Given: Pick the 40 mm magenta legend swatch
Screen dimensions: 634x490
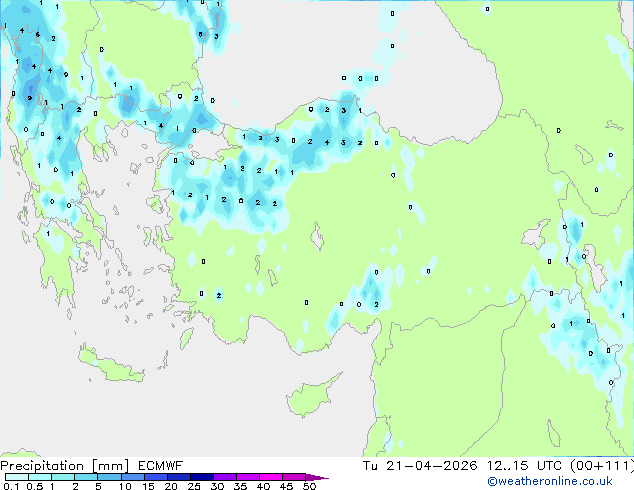Looking at the screenshot, I should (x=271, y=477).
